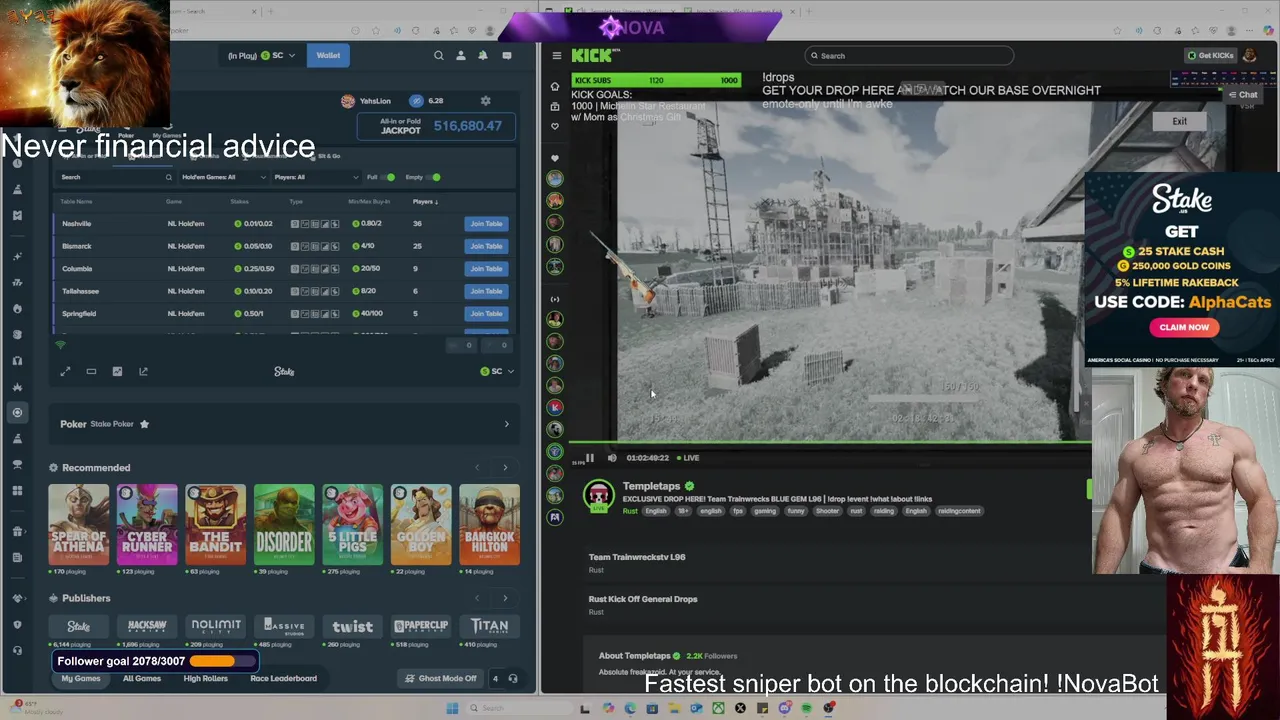Screen dimensions: 1280x720
Task: Select Race Leaderboard tab
Action: coord(283,679)
